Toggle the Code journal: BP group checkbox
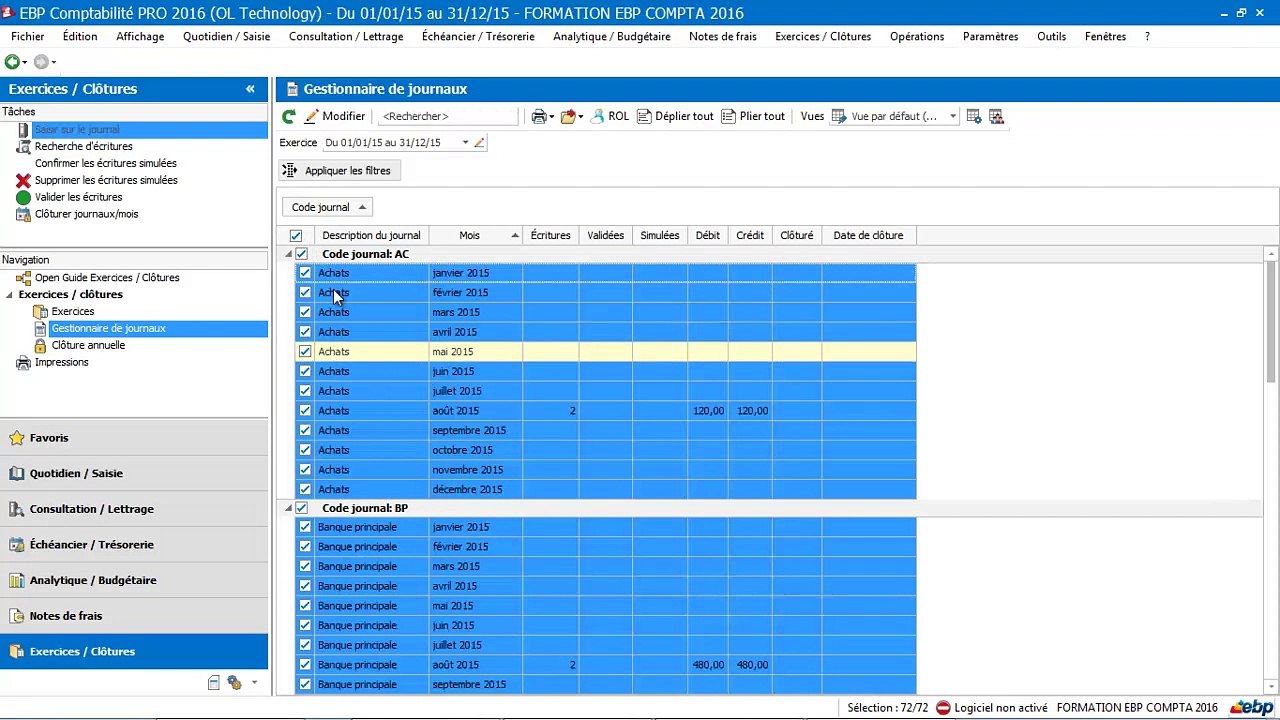This screenshot has width=1280, height=720. pyautogui.click(x=301, y=508)
